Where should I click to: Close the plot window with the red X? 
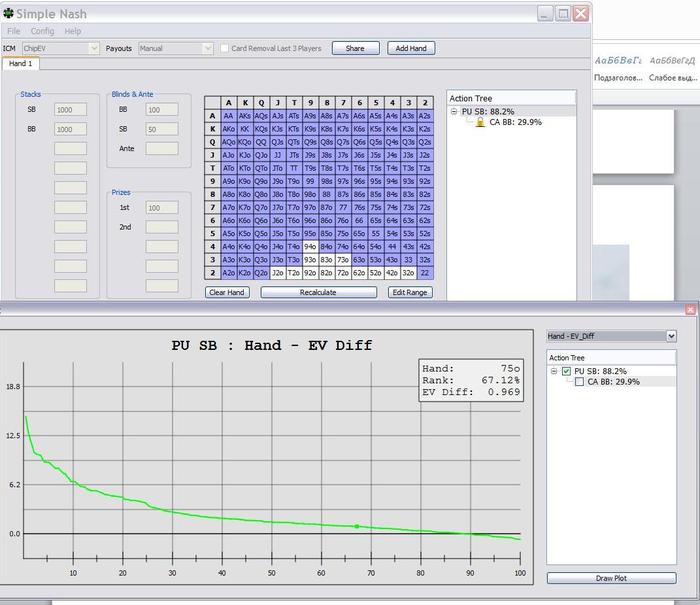tap(690, 309)
